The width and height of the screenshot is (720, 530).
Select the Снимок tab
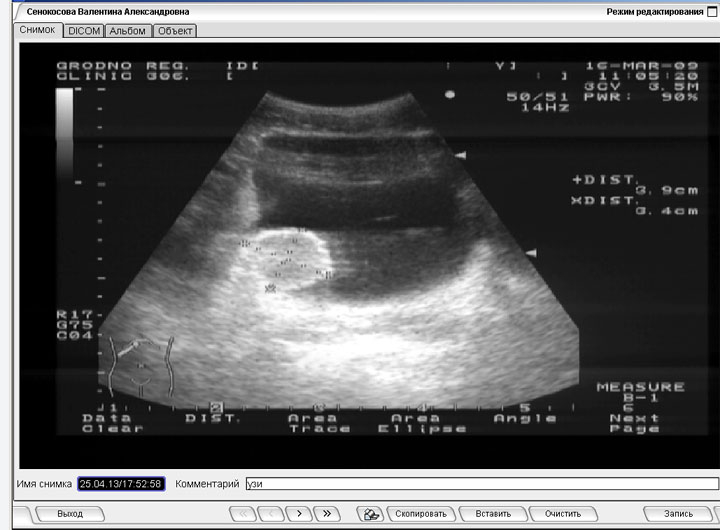coord(39,30)
